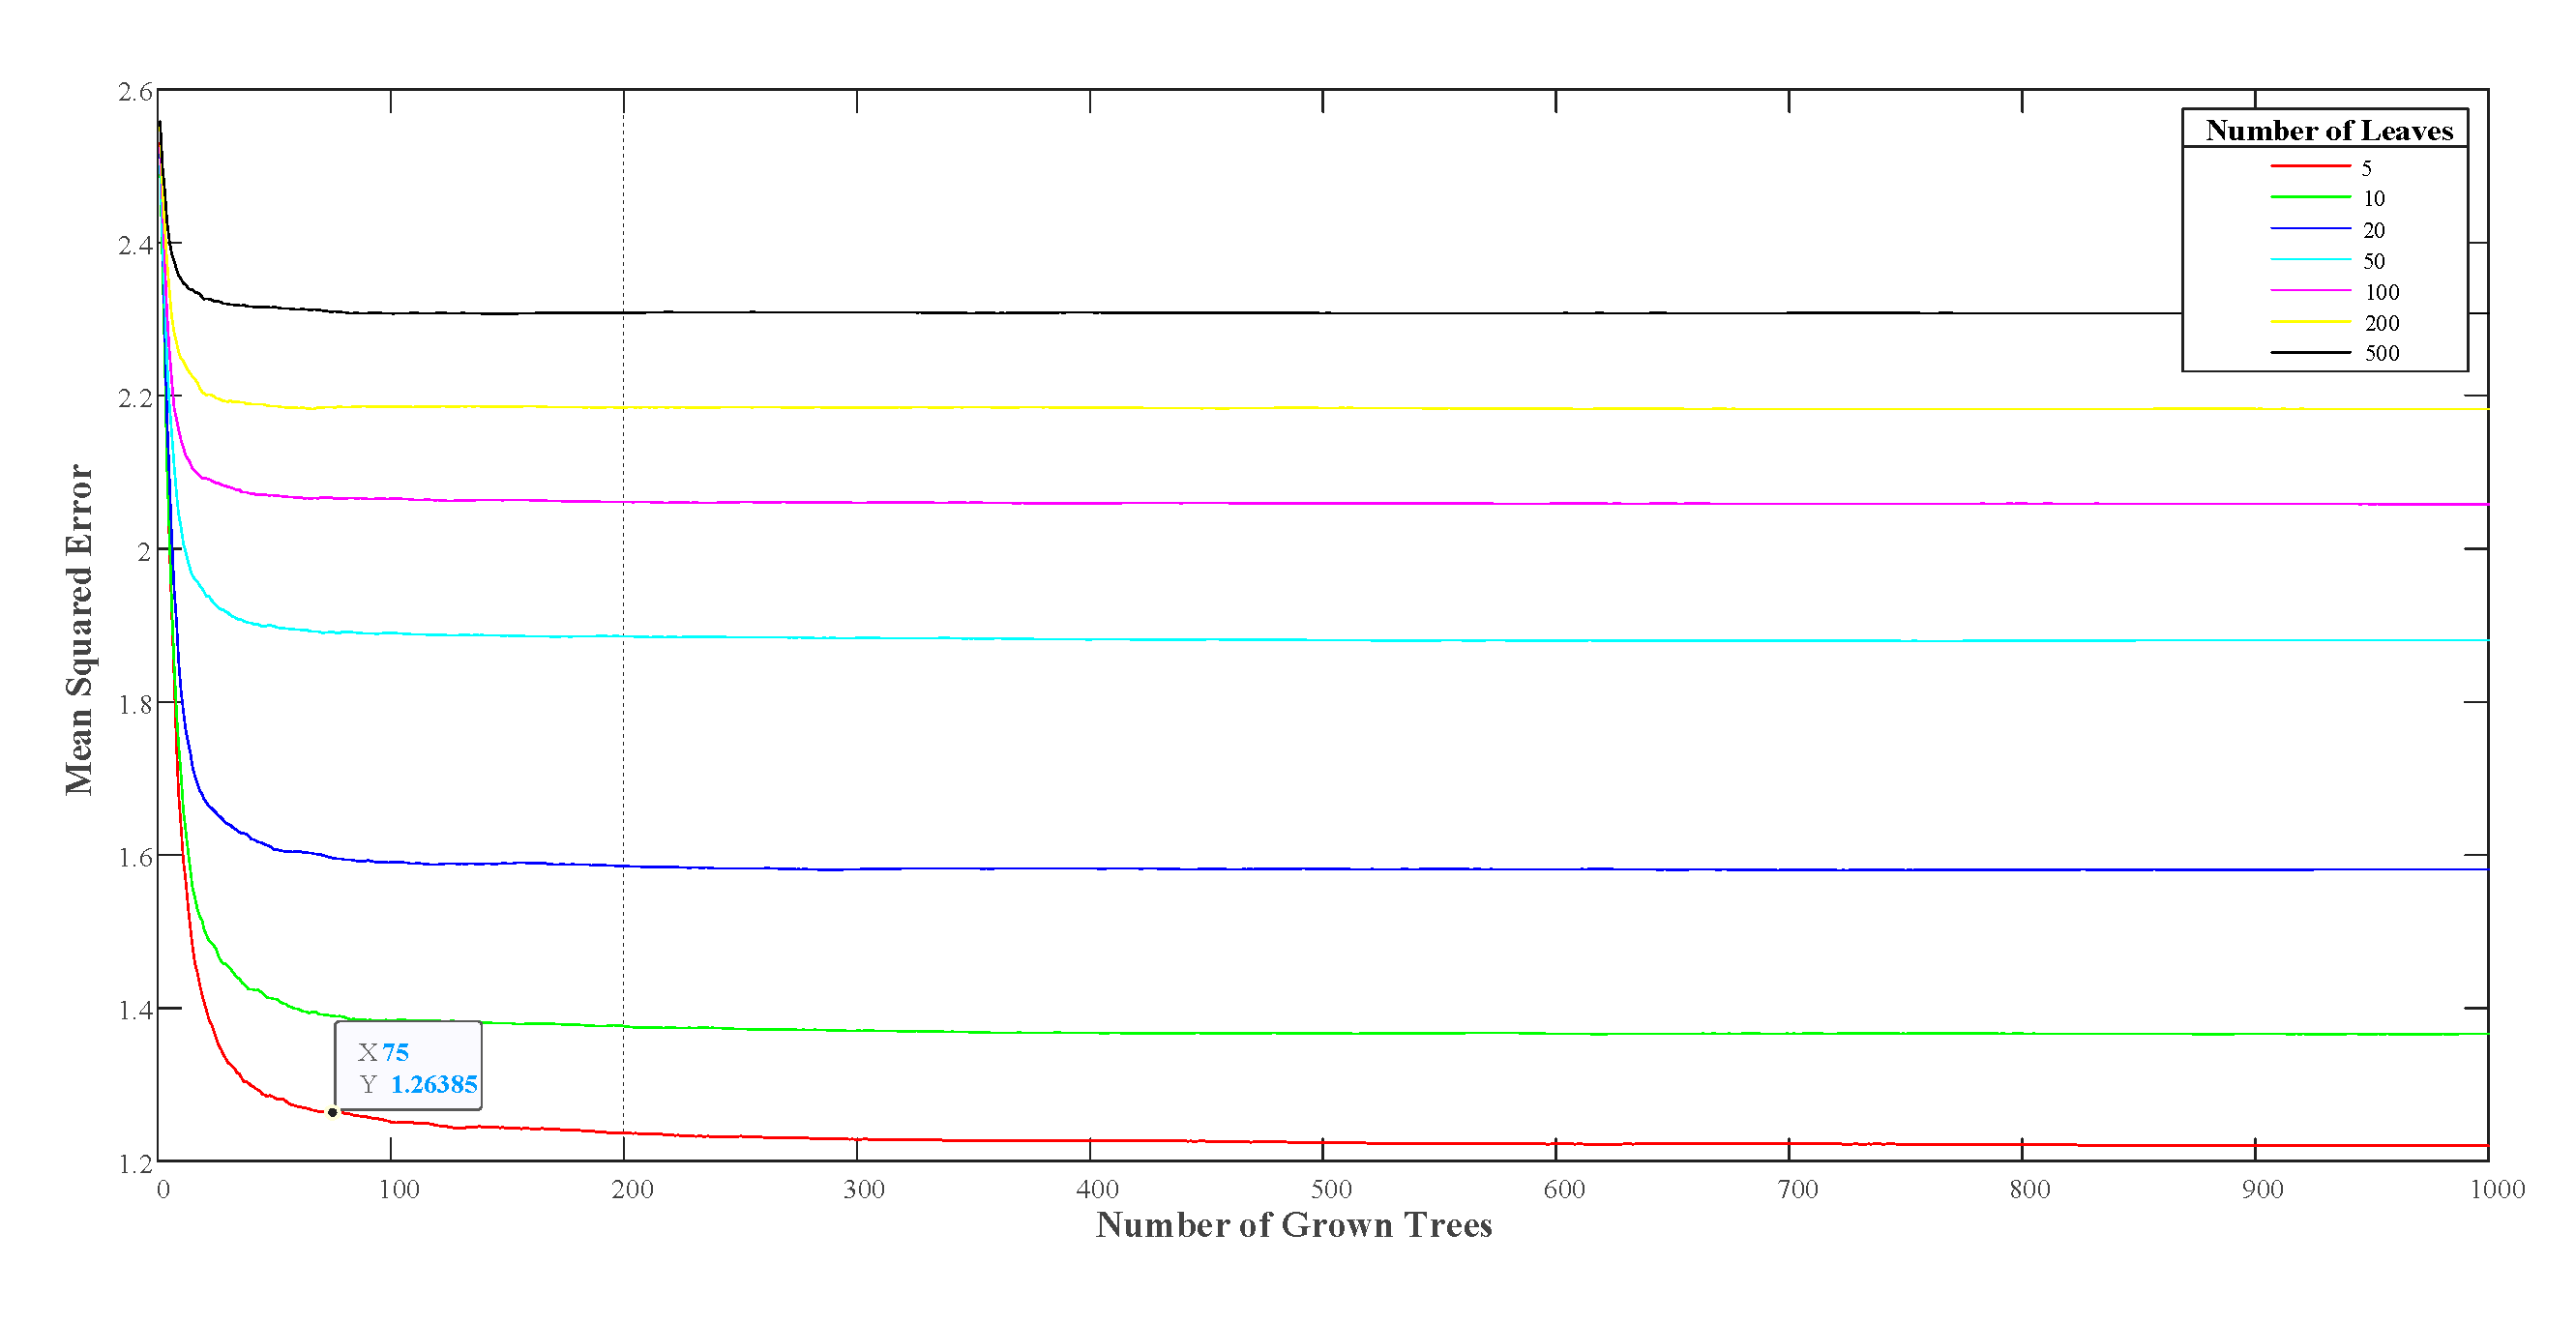Image resolution: width=2576 pixels, height=1322 pixels.
Task: Click the black data point marker on red curve
Action: point(333,1112)
